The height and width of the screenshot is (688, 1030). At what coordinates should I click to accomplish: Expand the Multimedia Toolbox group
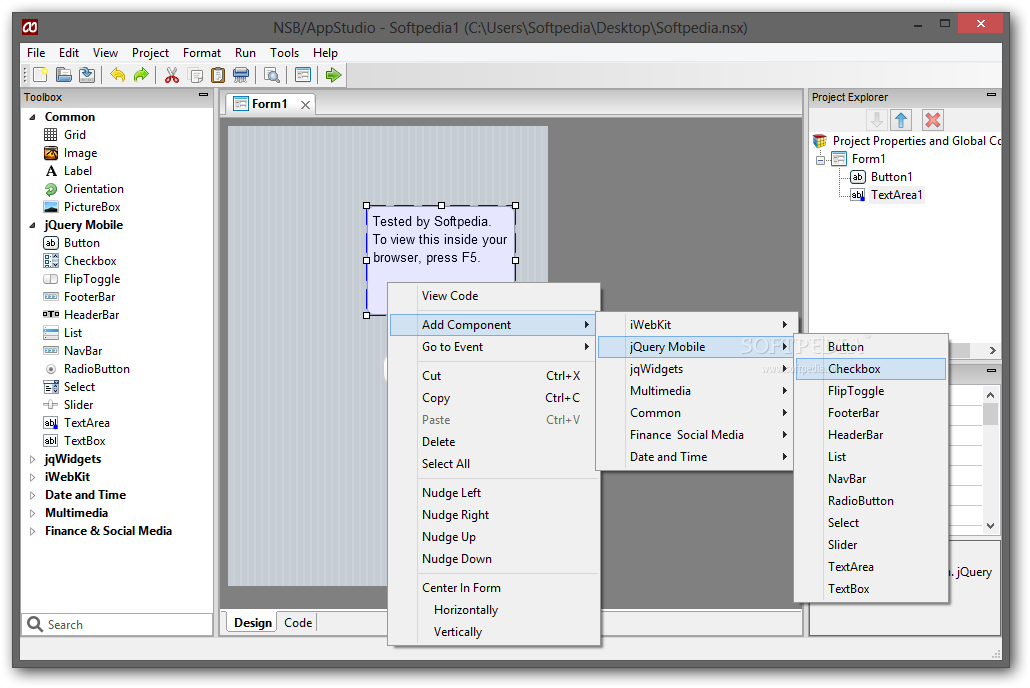click(x=32, y=513)
